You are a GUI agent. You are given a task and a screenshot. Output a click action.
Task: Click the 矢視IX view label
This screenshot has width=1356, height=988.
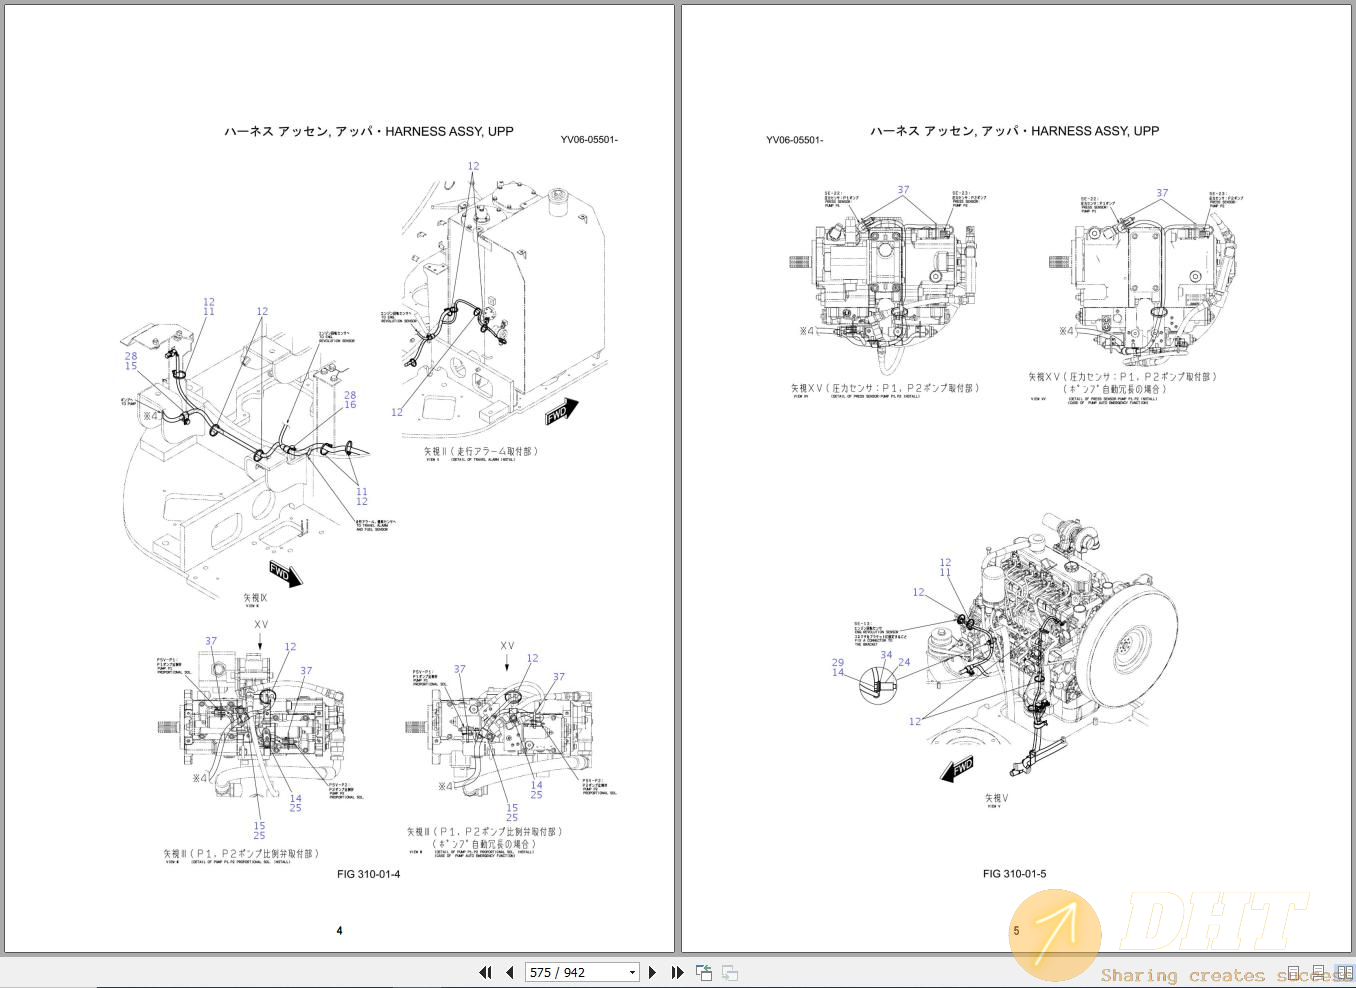click(255, 598)
